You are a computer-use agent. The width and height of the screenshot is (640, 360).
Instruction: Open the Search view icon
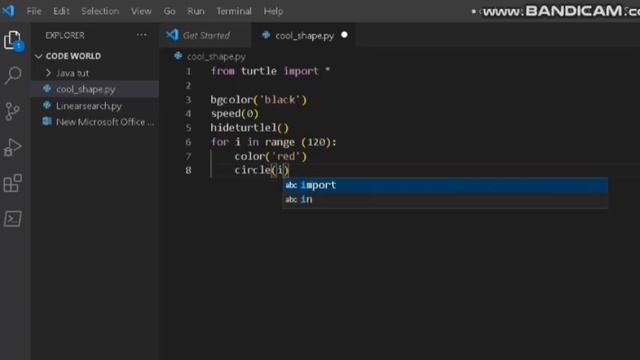point(13,76)
